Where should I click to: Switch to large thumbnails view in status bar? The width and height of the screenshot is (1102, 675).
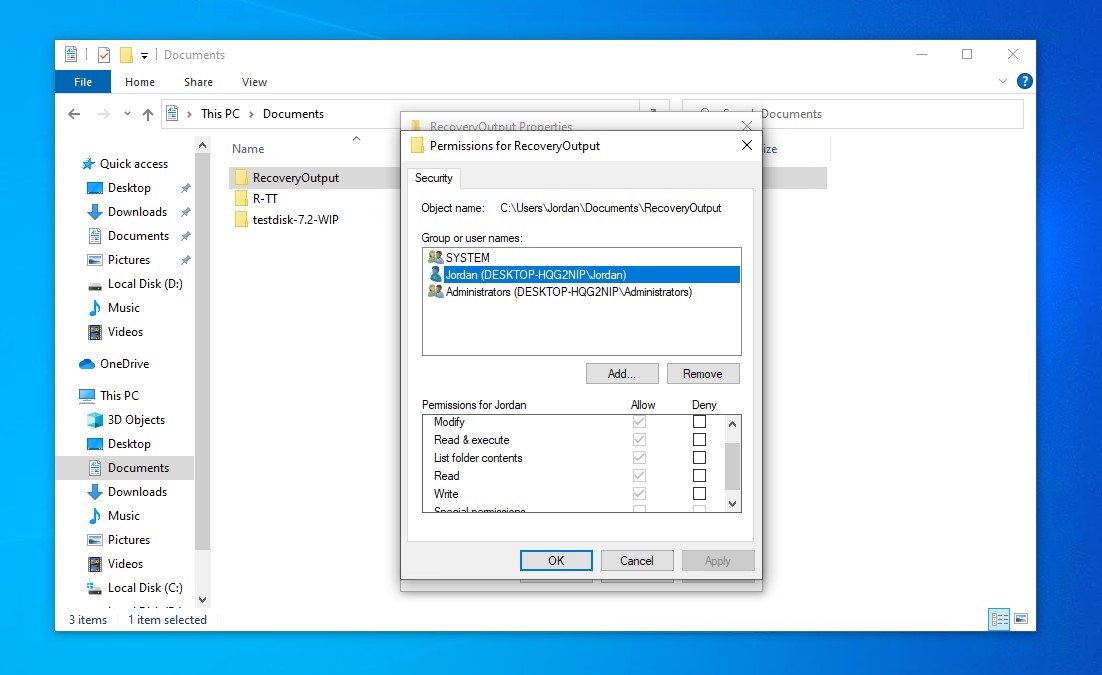pos(1021,620)
